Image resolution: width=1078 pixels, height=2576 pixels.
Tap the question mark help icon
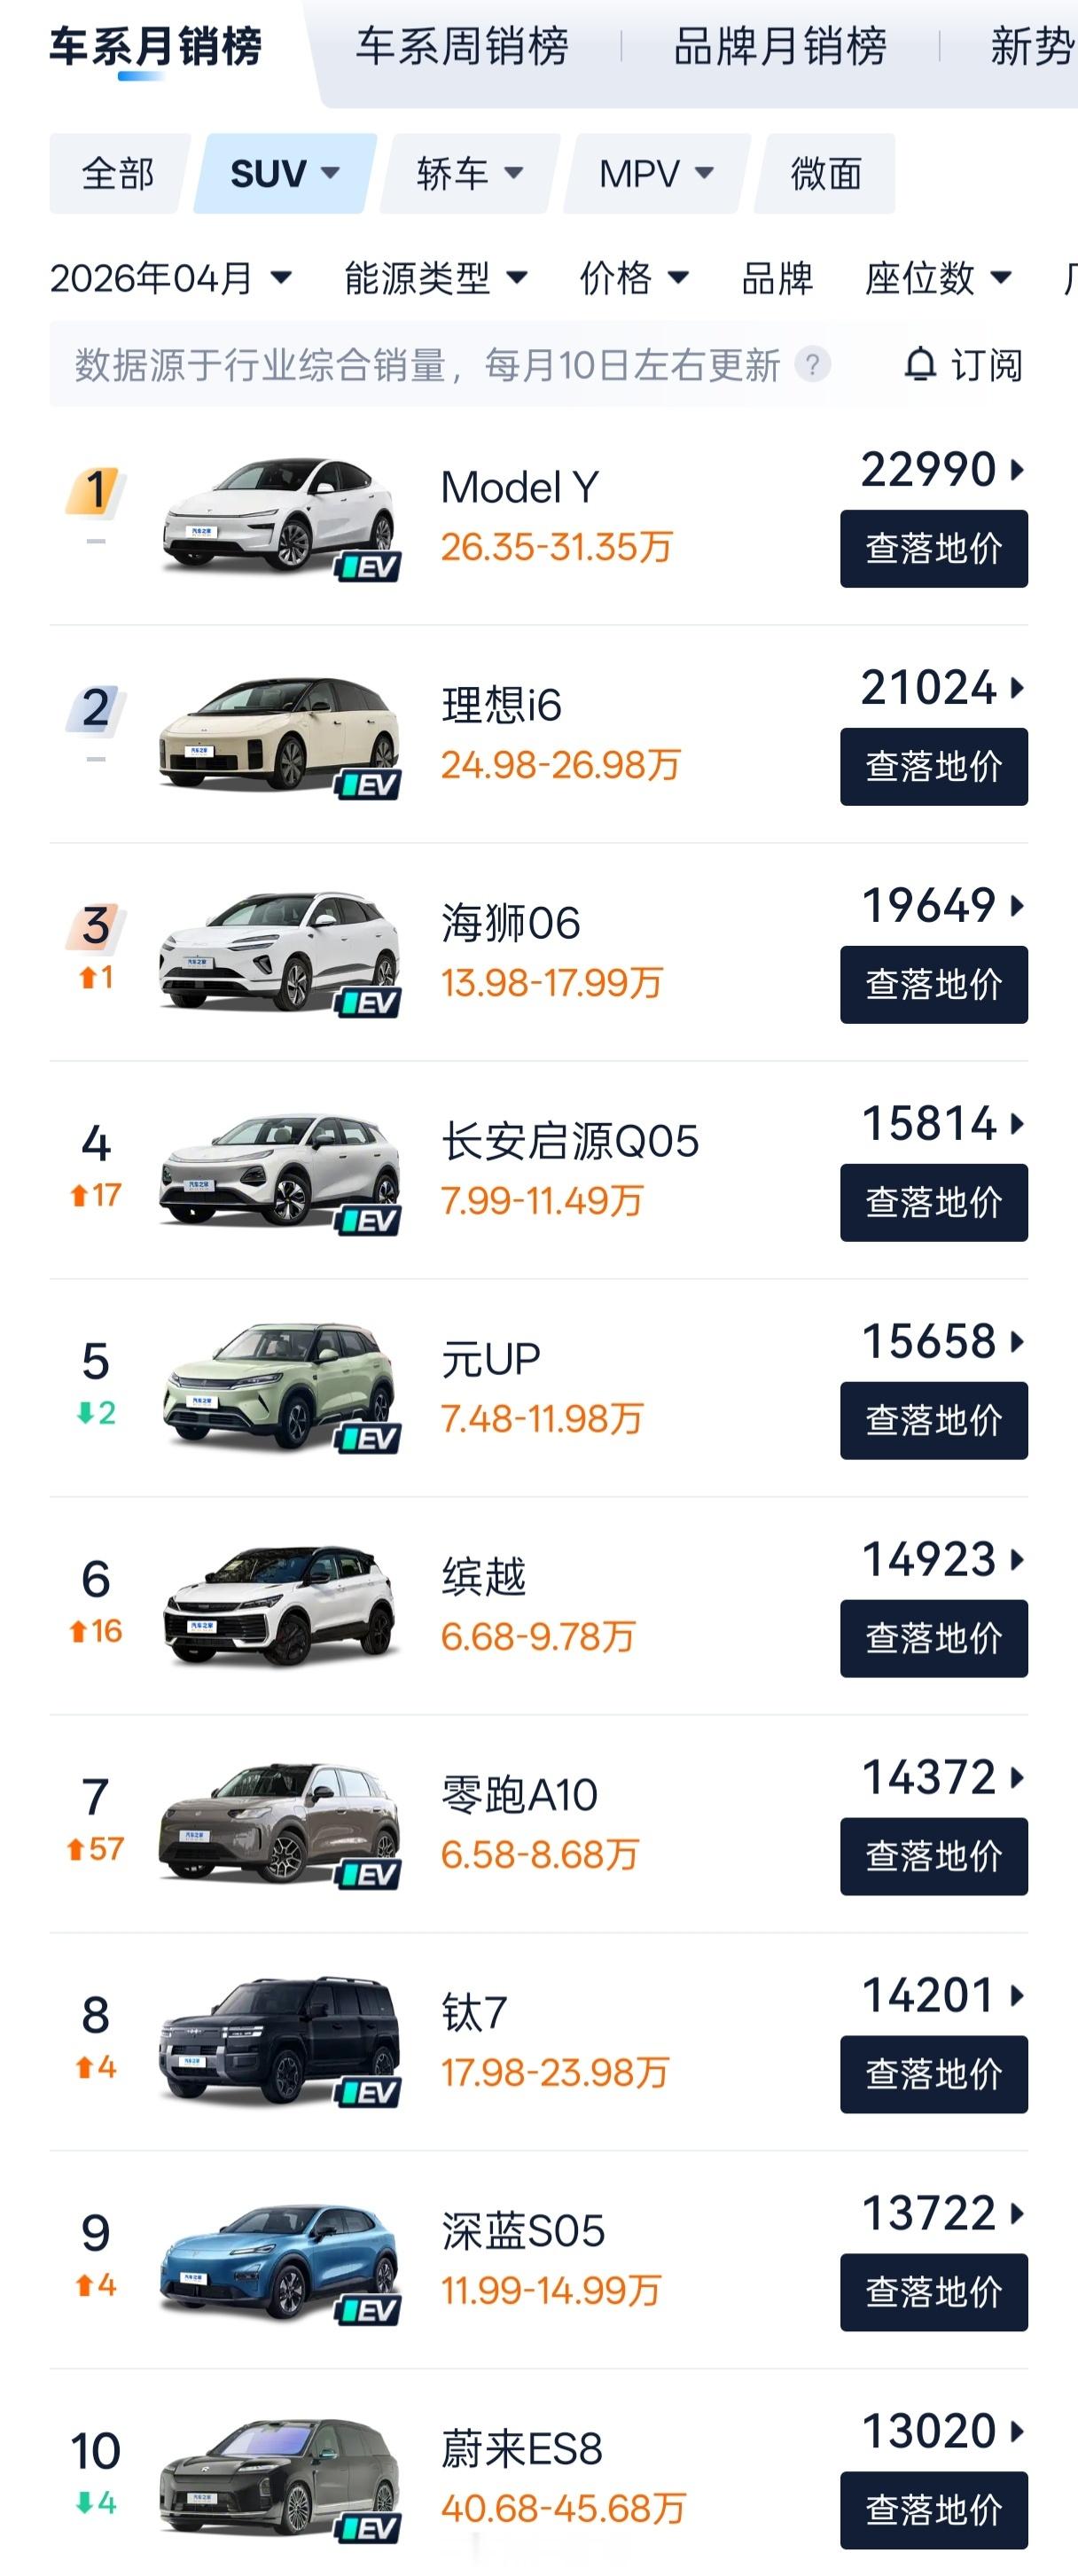(812, 364)
